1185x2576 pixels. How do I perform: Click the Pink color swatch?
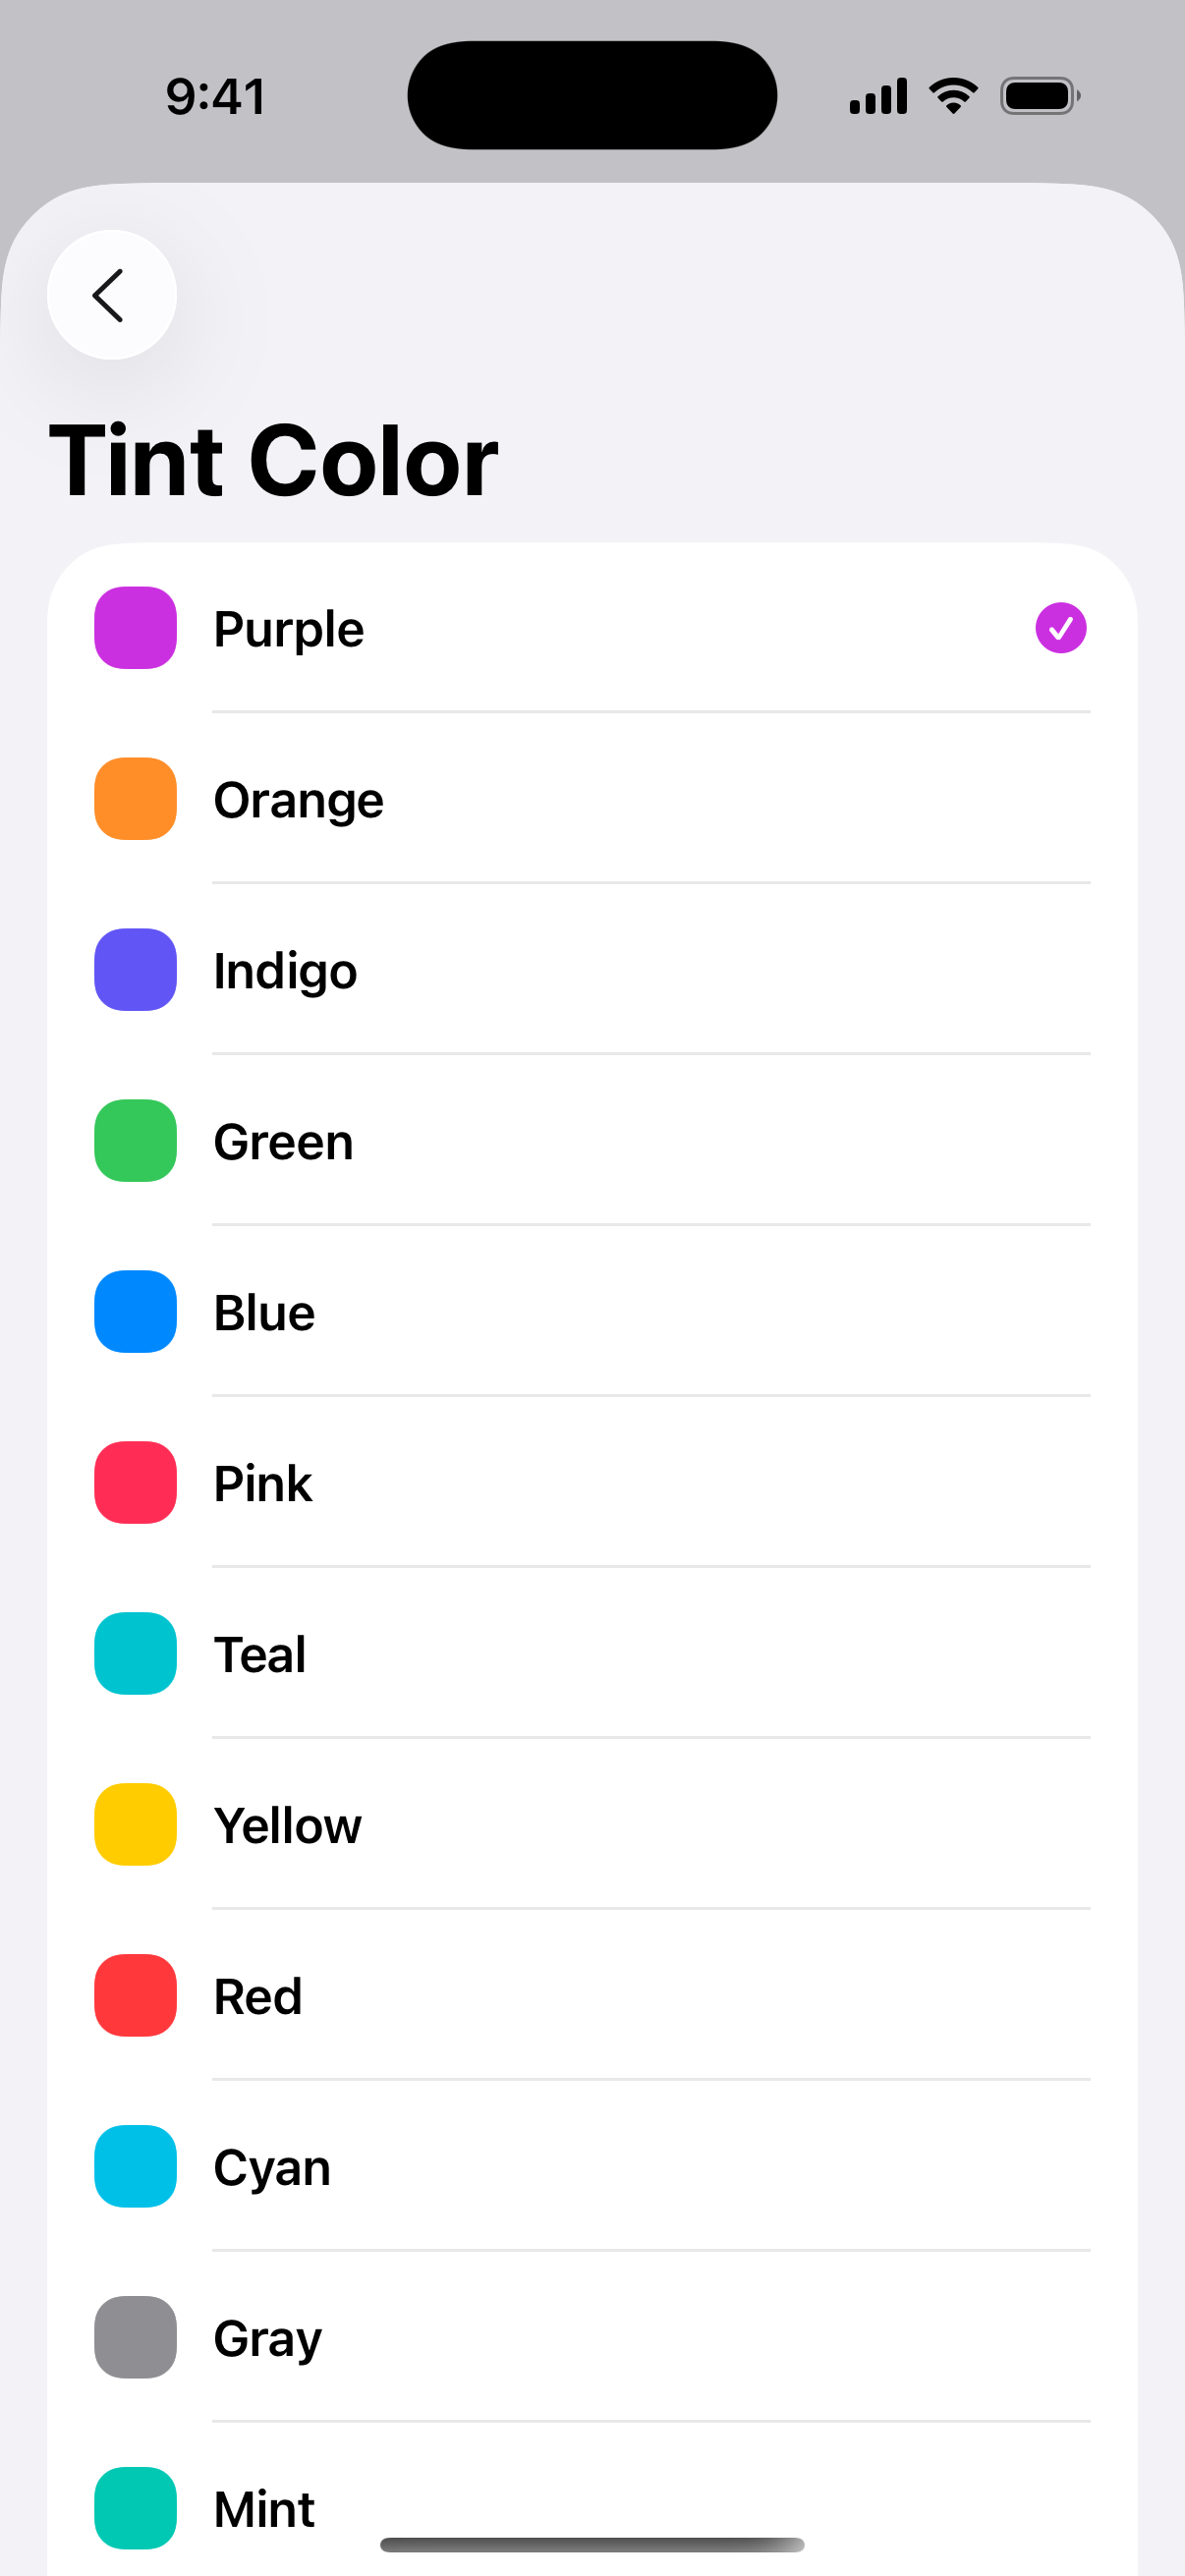[x=135, y=1483]
